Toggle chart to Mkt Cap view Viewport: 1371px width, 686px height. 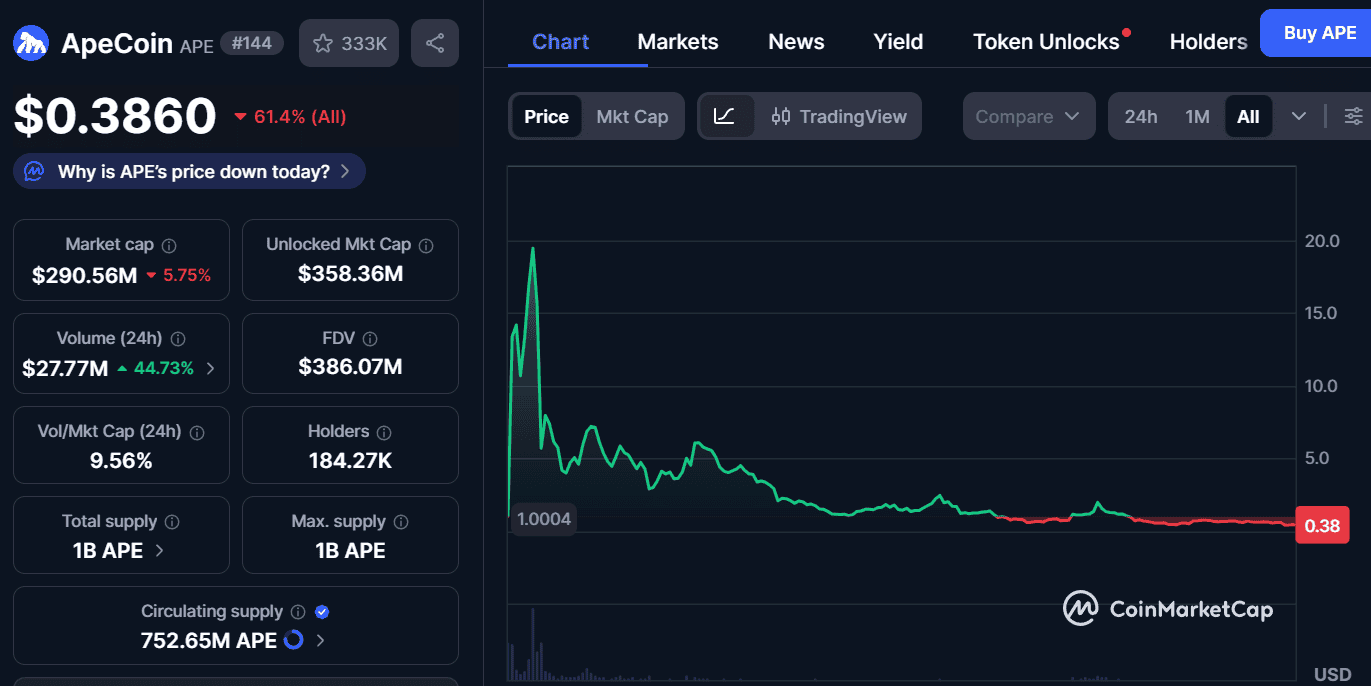tap(632, 116)
